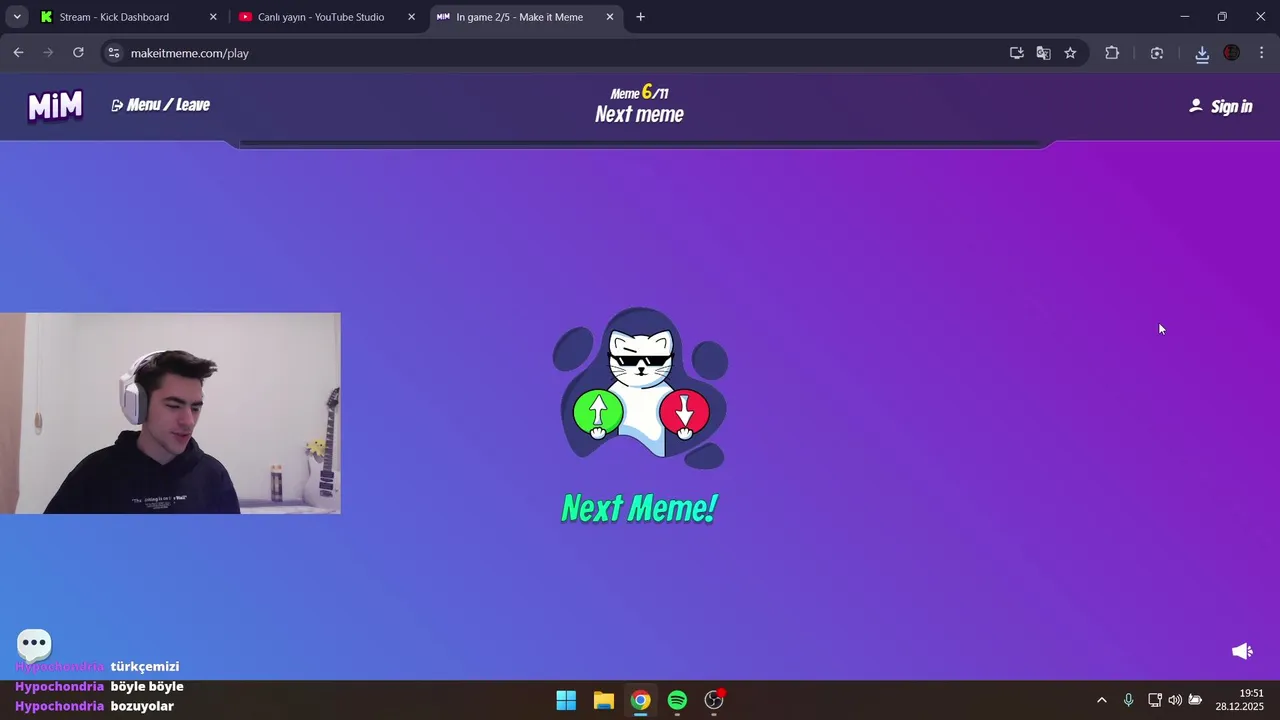Open the tab search dropdown
The image size is (1280, 720).
point(17,17)
